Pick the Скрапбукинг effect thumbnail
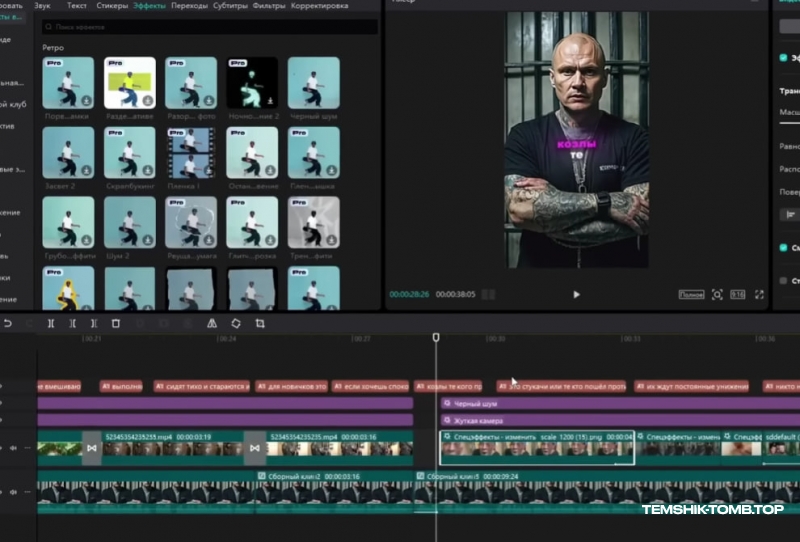 [130, 153]
